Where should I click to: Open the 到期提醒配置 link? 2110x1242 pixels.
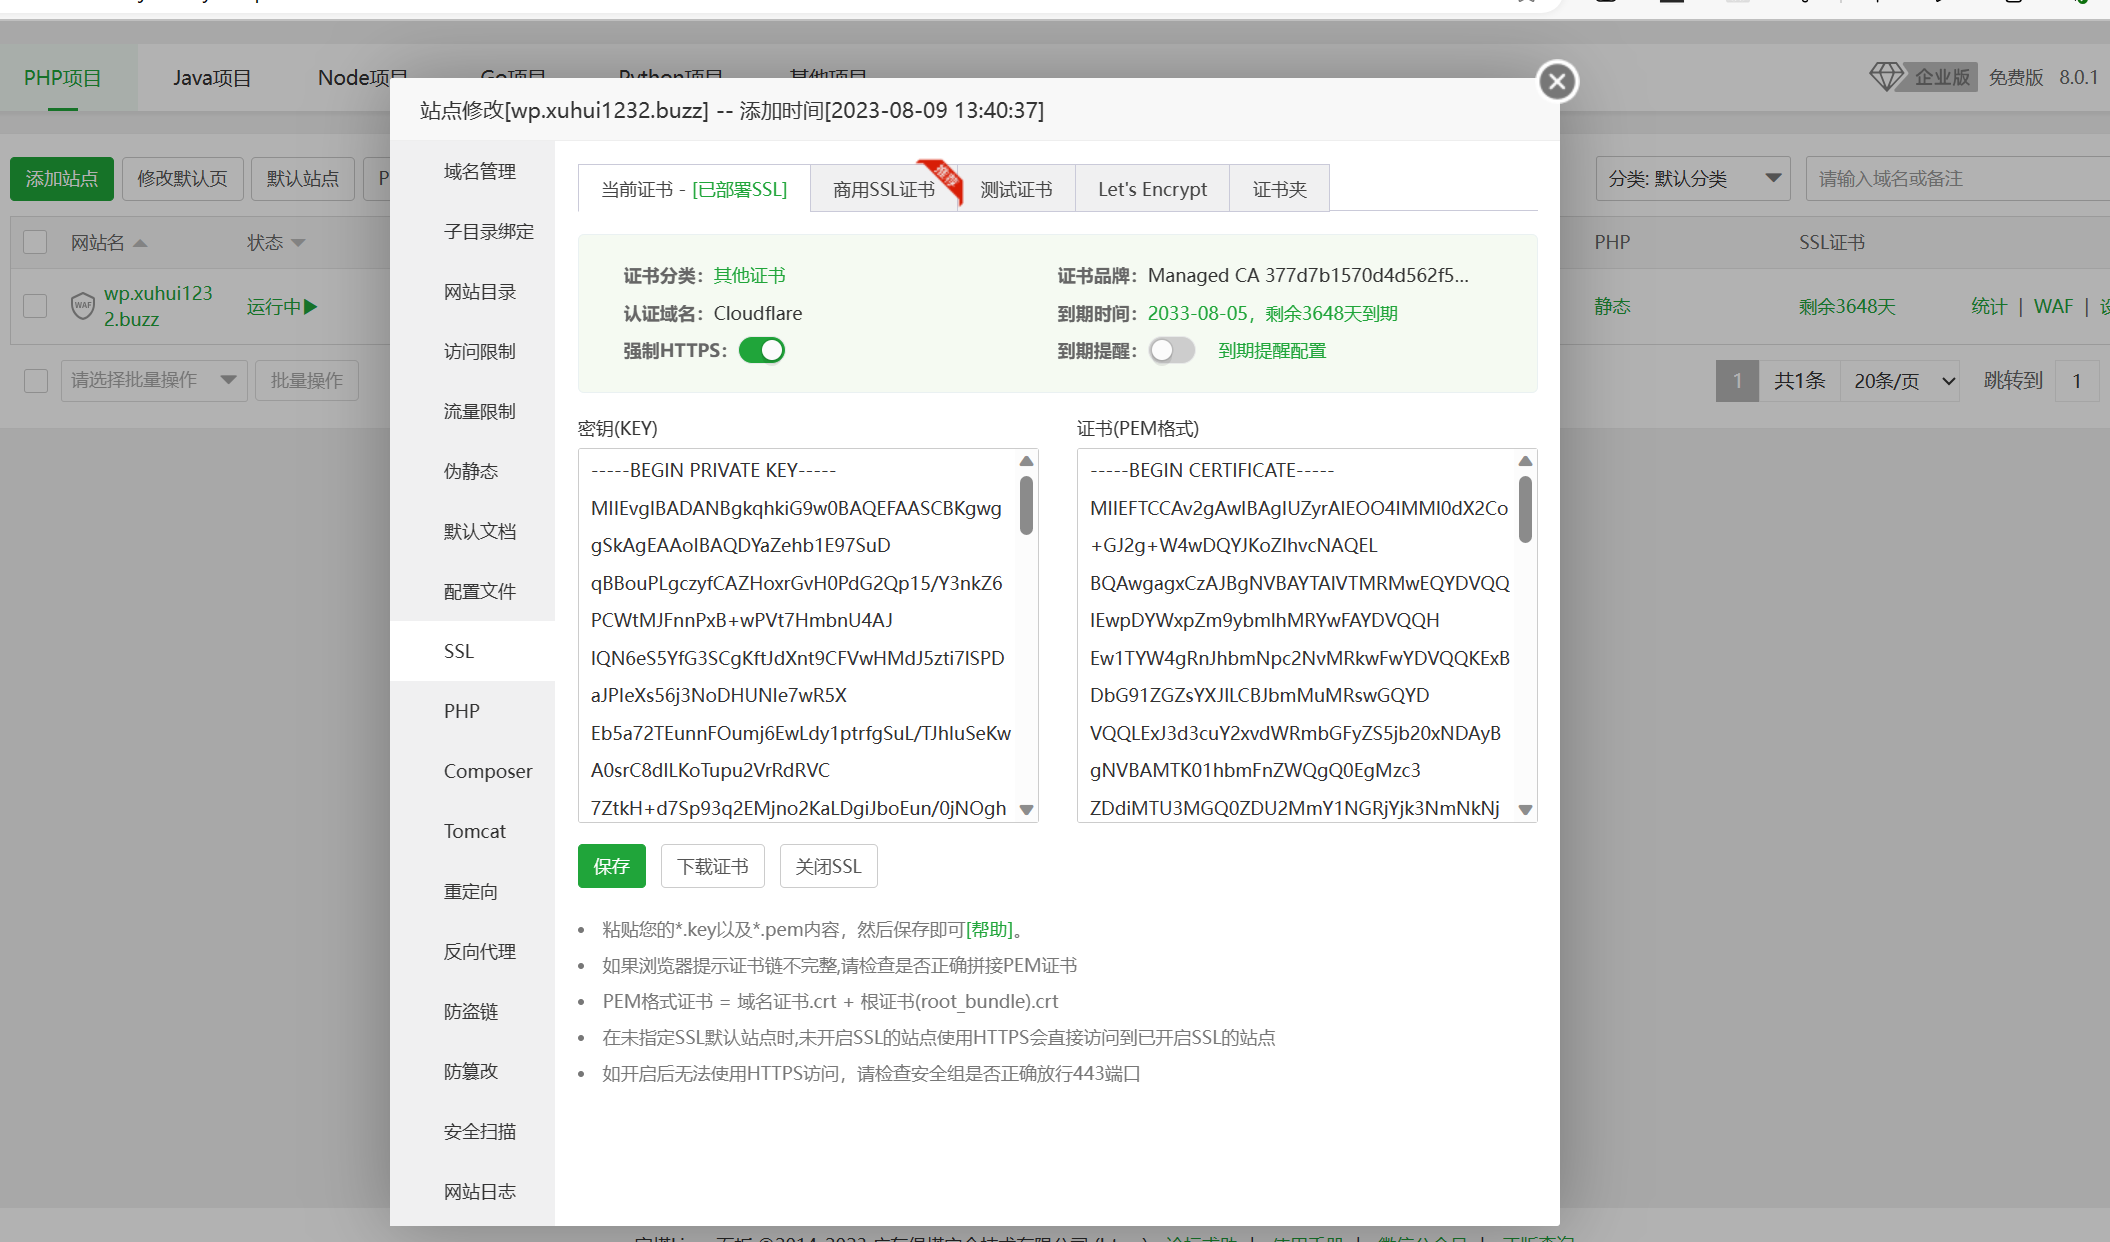point(1272,351)
